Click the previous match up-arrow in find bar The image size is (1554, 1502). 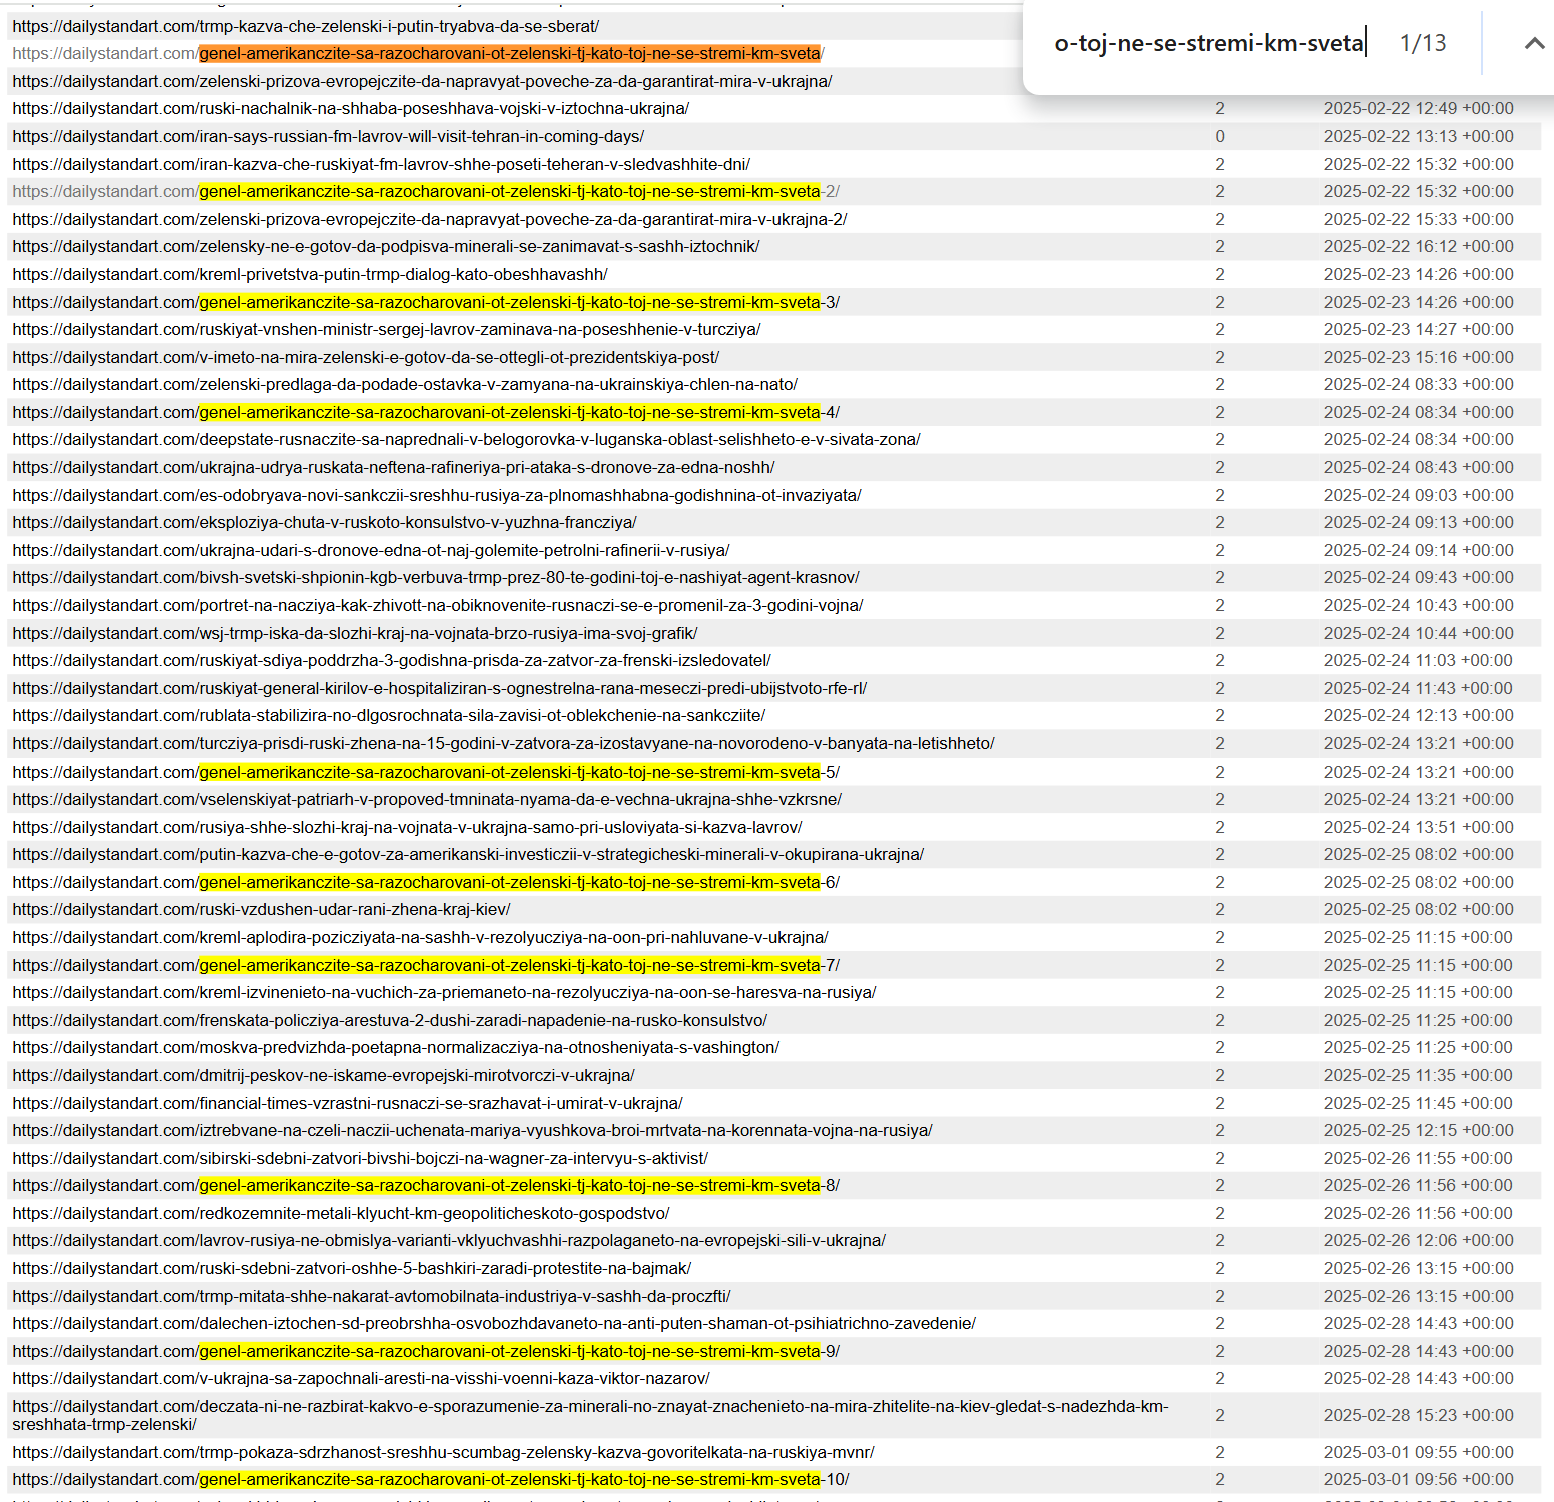coord(1533,43)
